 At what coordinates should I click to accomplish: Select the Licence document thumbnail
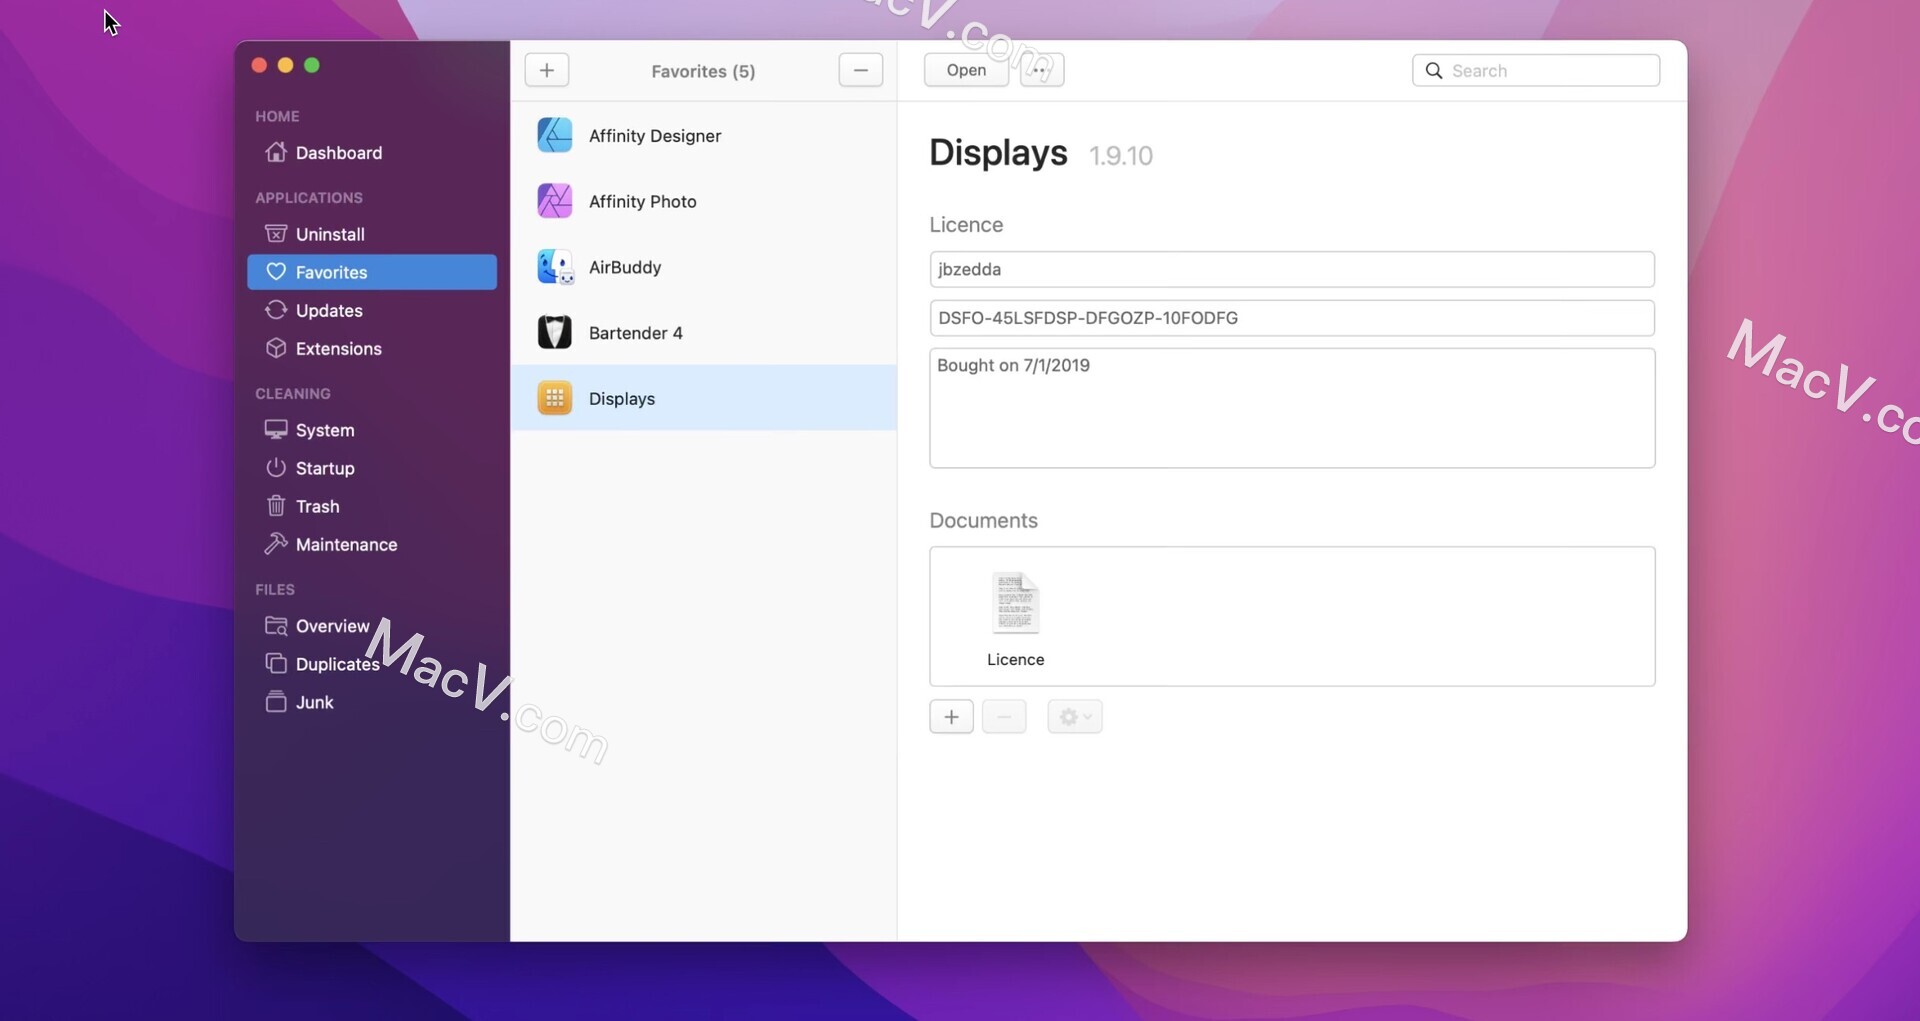click(x=1016, y=618)
